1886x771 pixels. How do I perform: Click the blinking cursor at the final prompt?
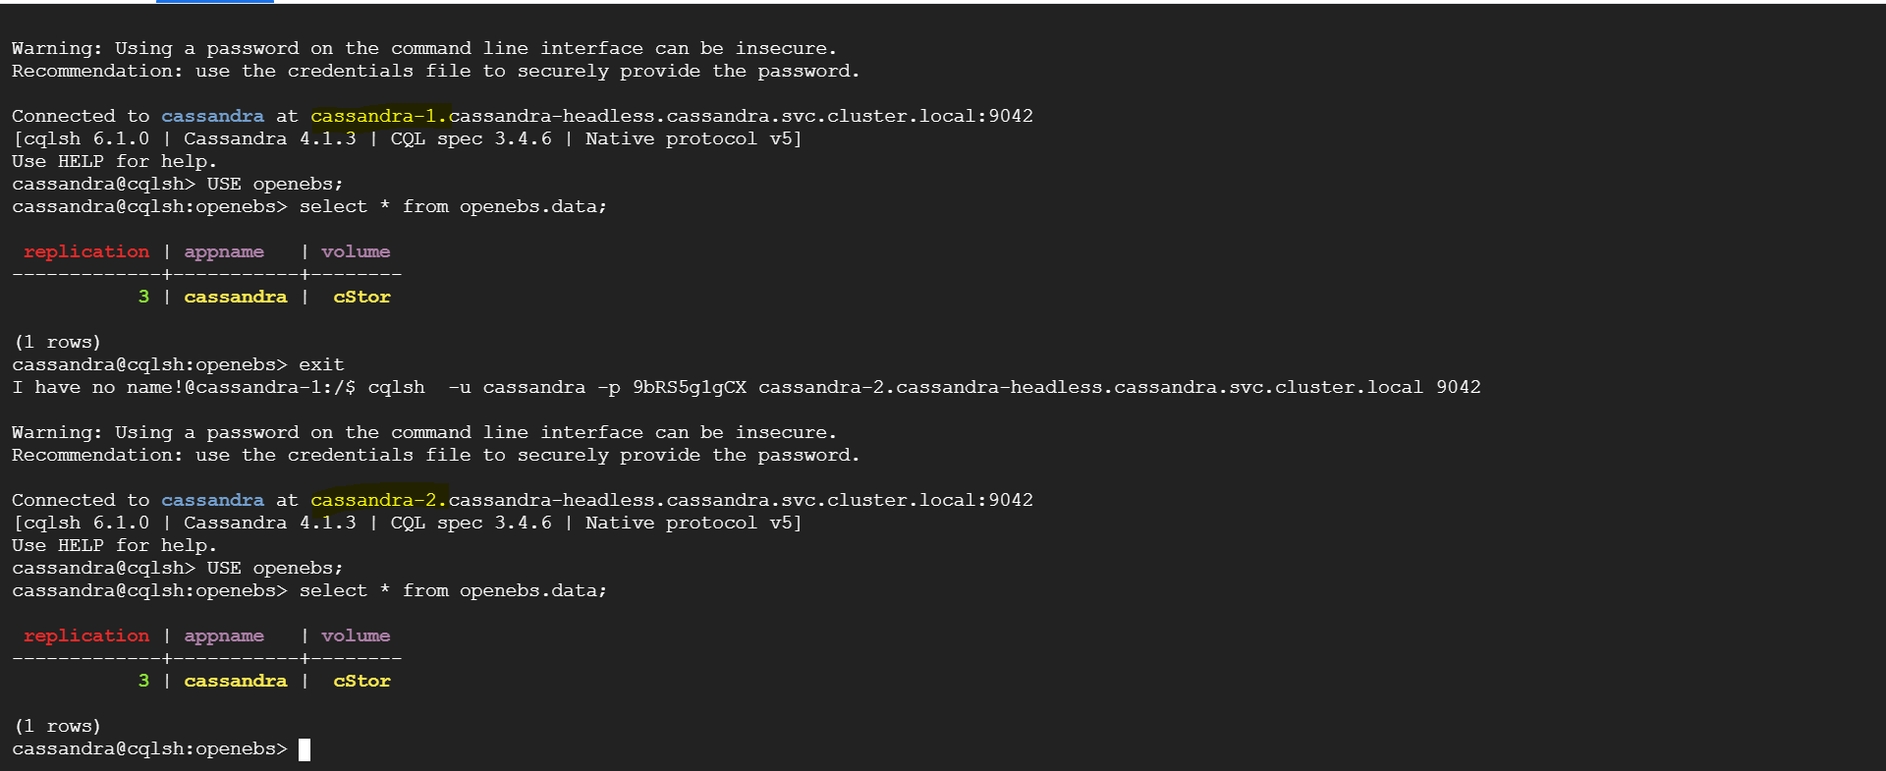(x=305, y=749)
